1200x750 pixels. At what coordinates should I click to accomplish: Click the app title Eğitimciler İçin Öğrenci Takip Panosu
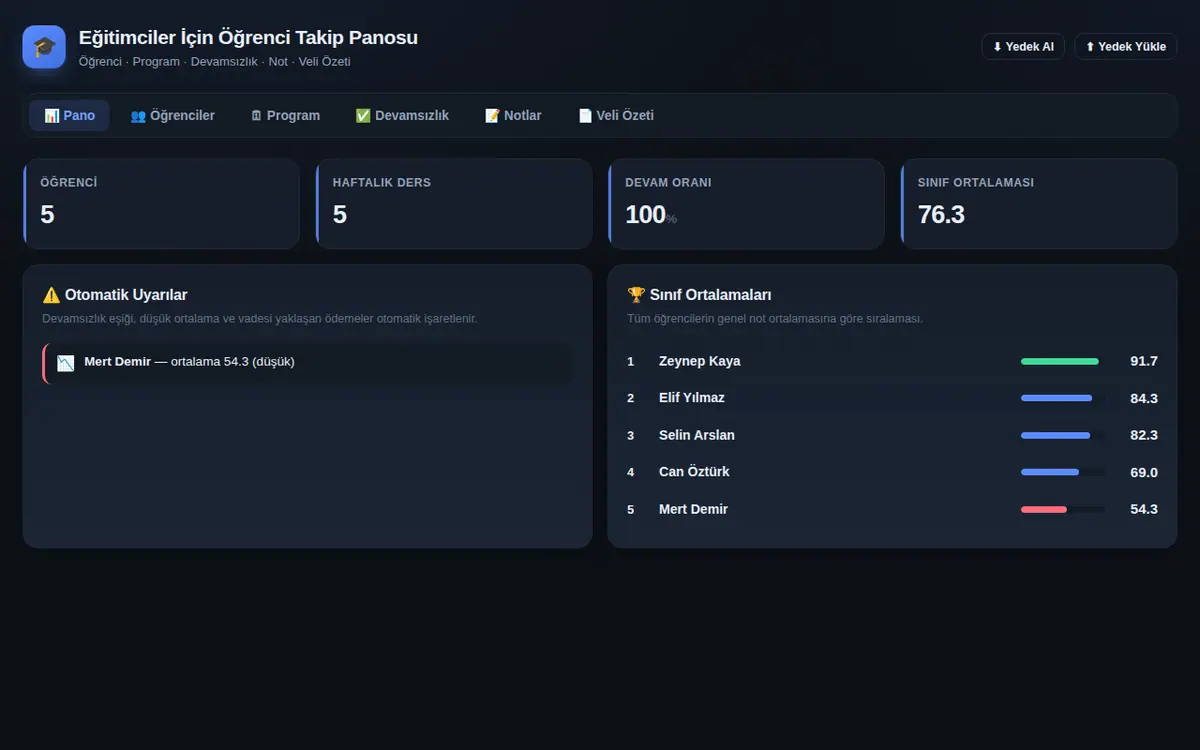click(248, 38)
